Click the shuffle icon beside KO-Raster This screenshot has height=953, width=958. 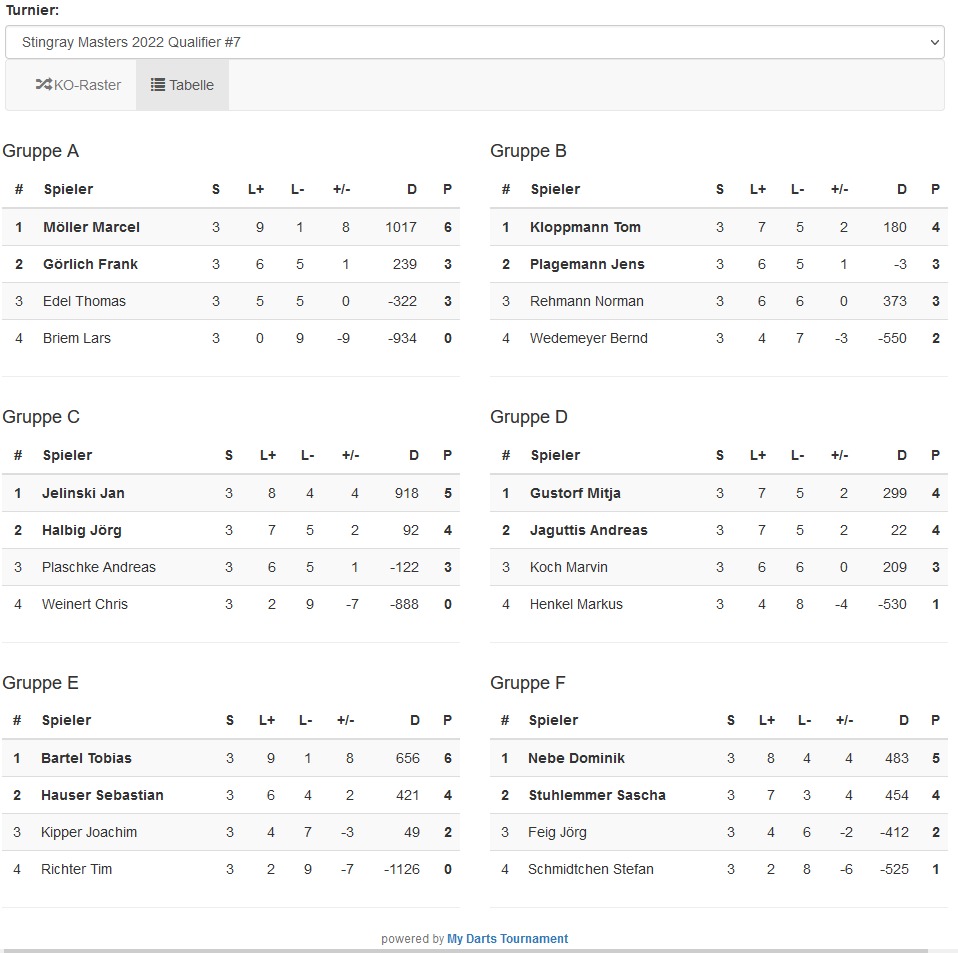click(43, 85)
